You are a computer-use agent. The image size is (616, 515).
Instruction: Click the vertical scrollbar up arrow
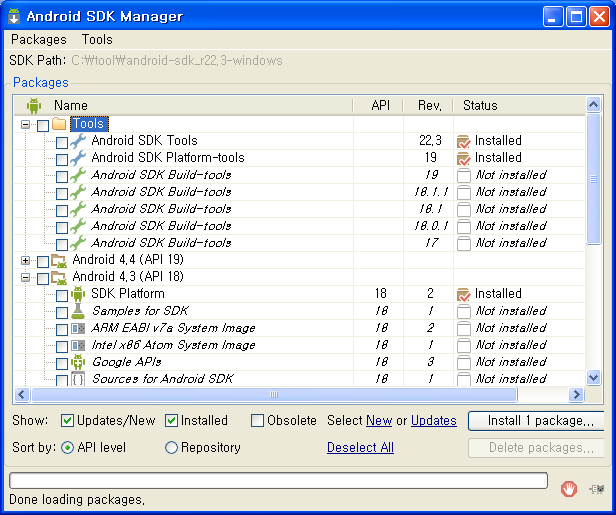[x=593, y=104]
